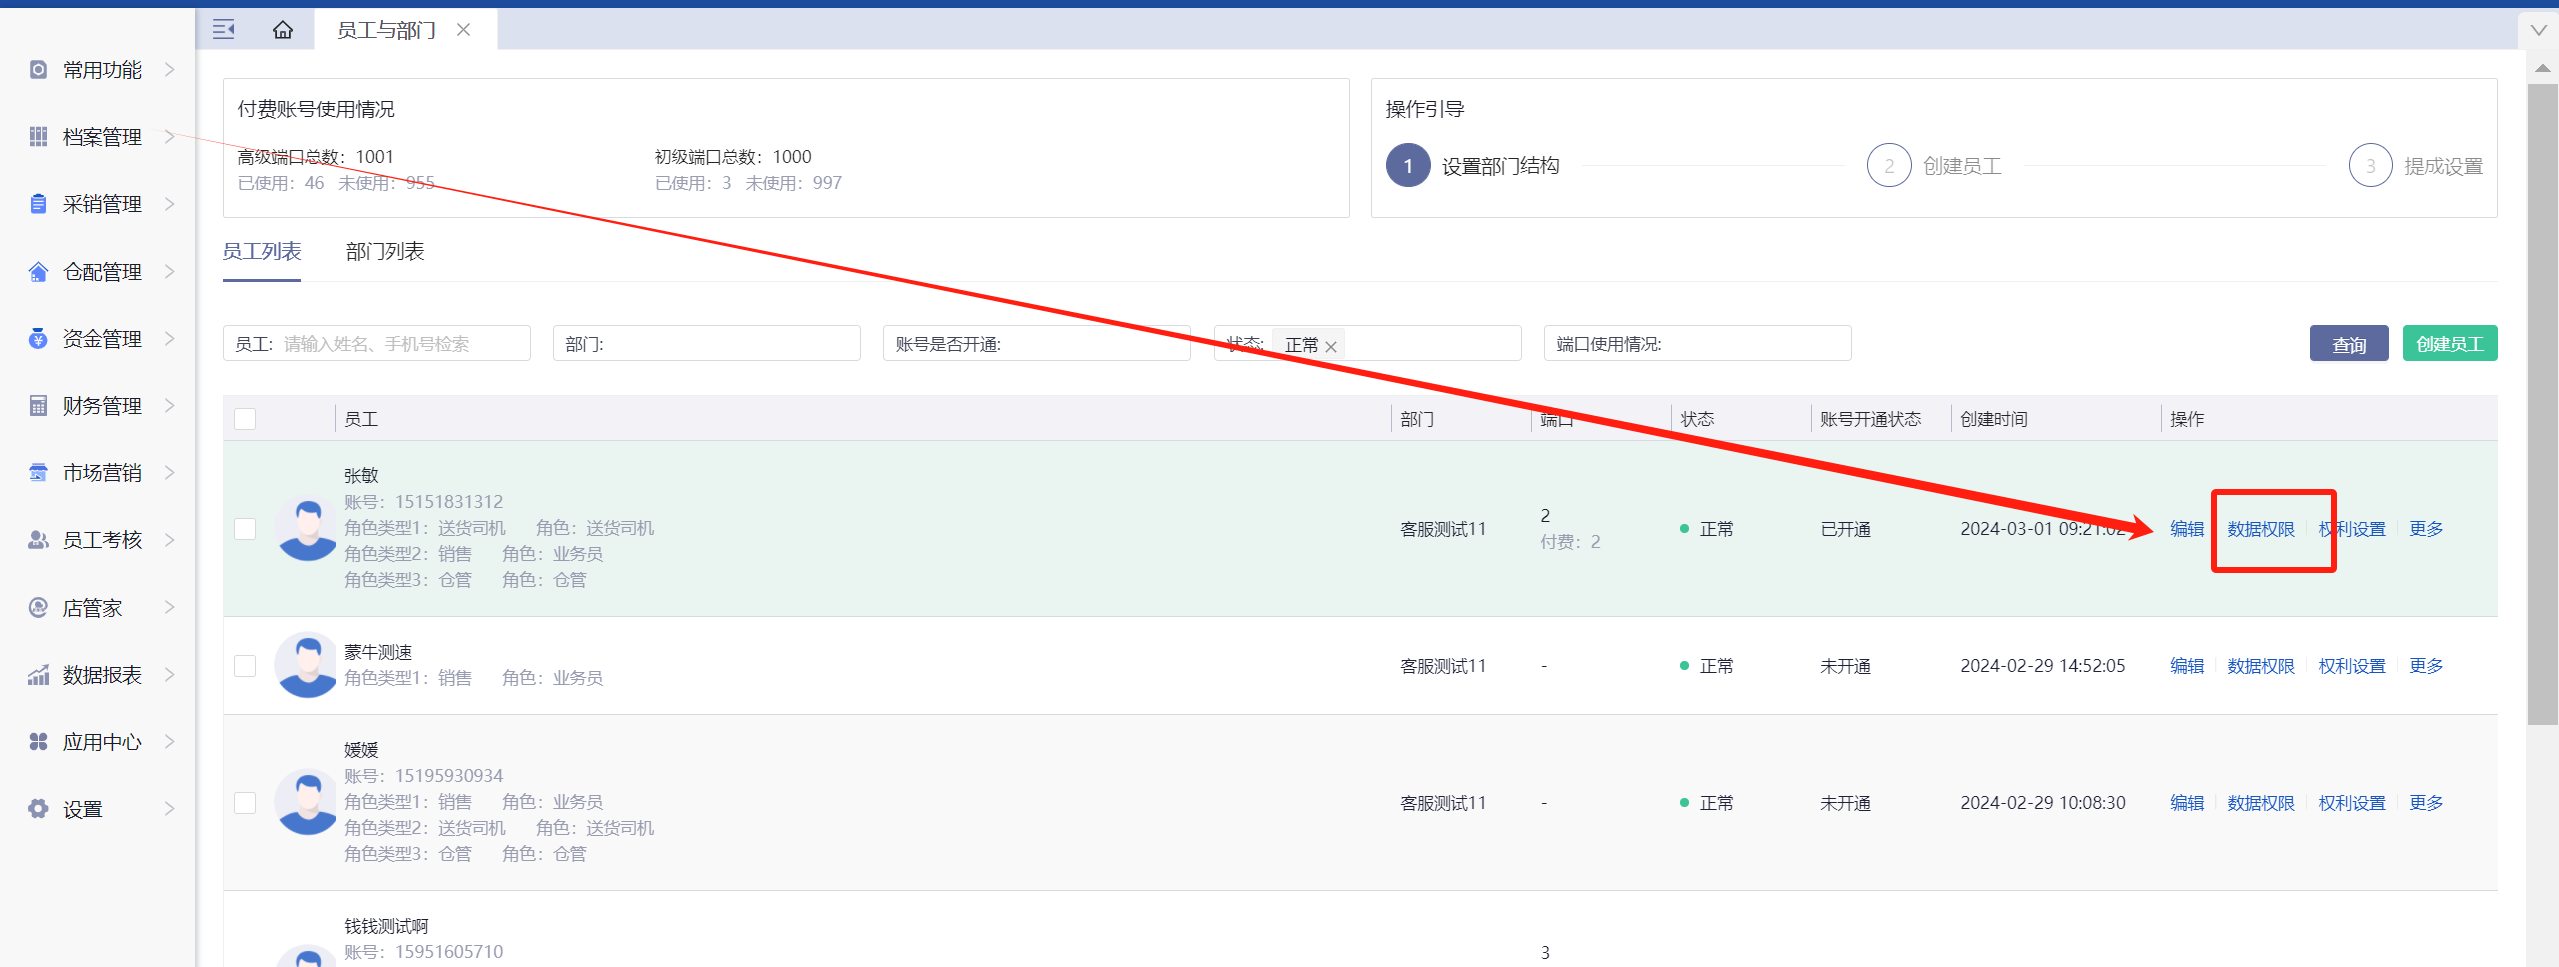Screen dimensions: 2559x967
Task: Click the 应用中心 apps icon
Action: [38, 742]
